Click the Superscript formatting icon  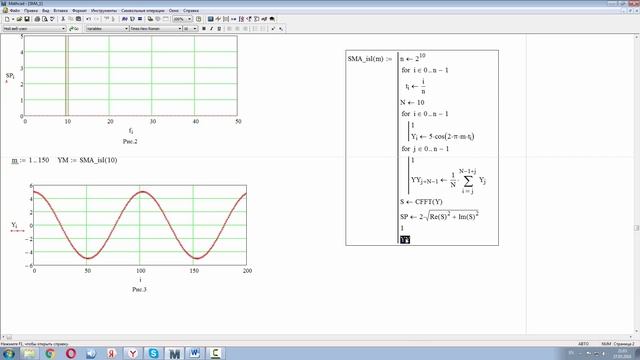(273, 29)
